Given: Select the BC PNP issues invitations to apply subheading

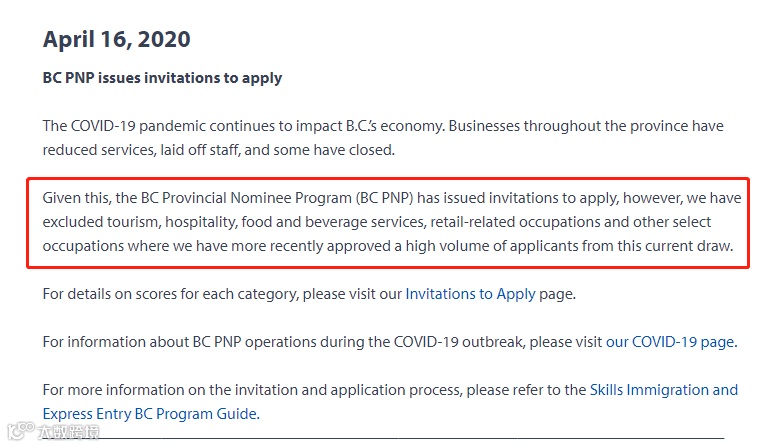Looking at the screenshot, I should click(162, 78).
